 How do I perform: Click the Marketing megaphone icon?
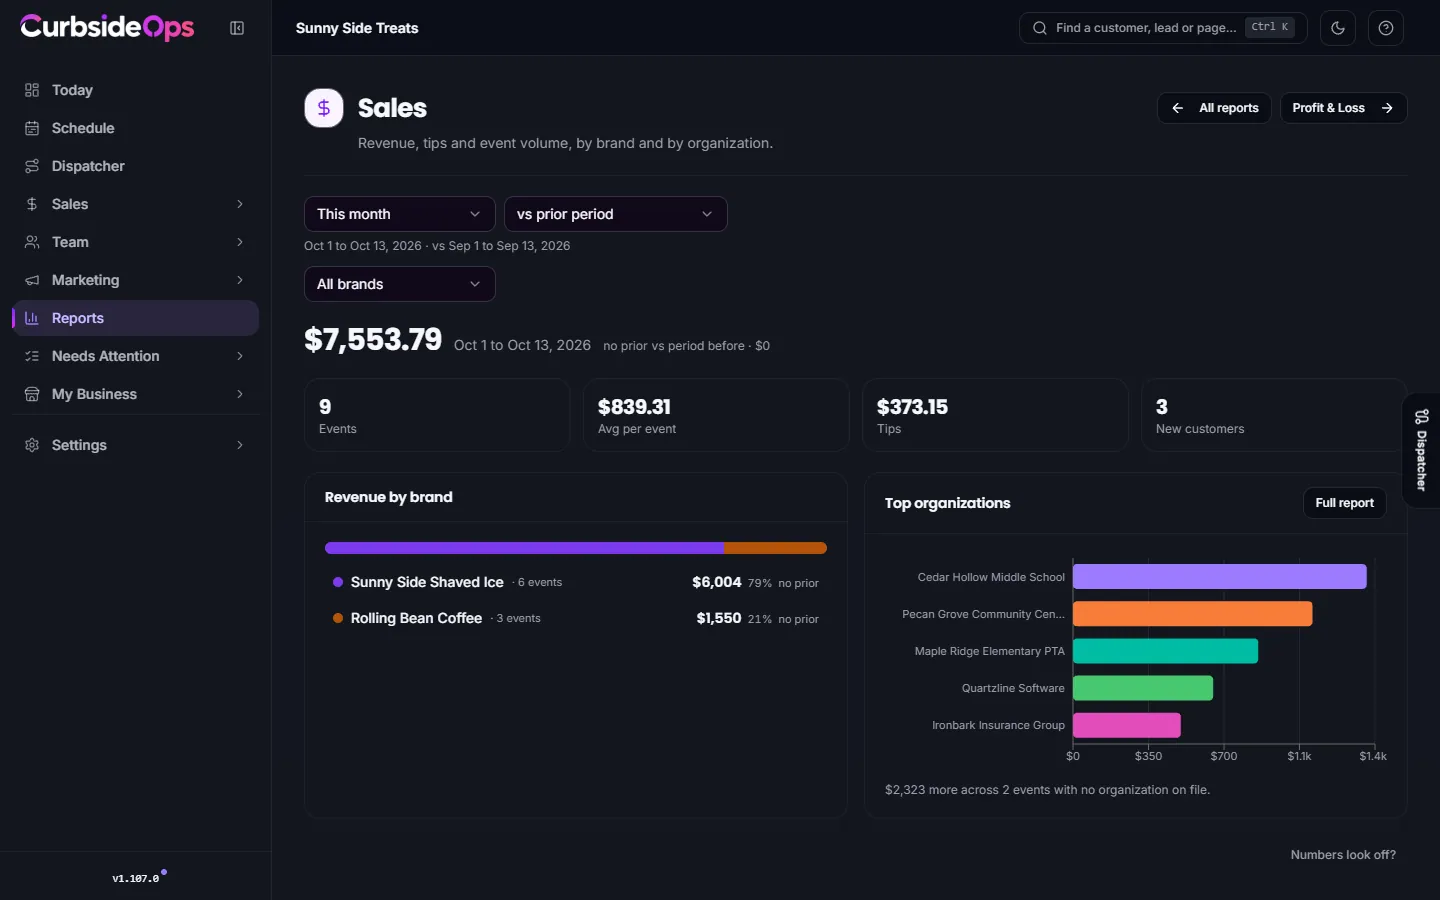point(32,280)
